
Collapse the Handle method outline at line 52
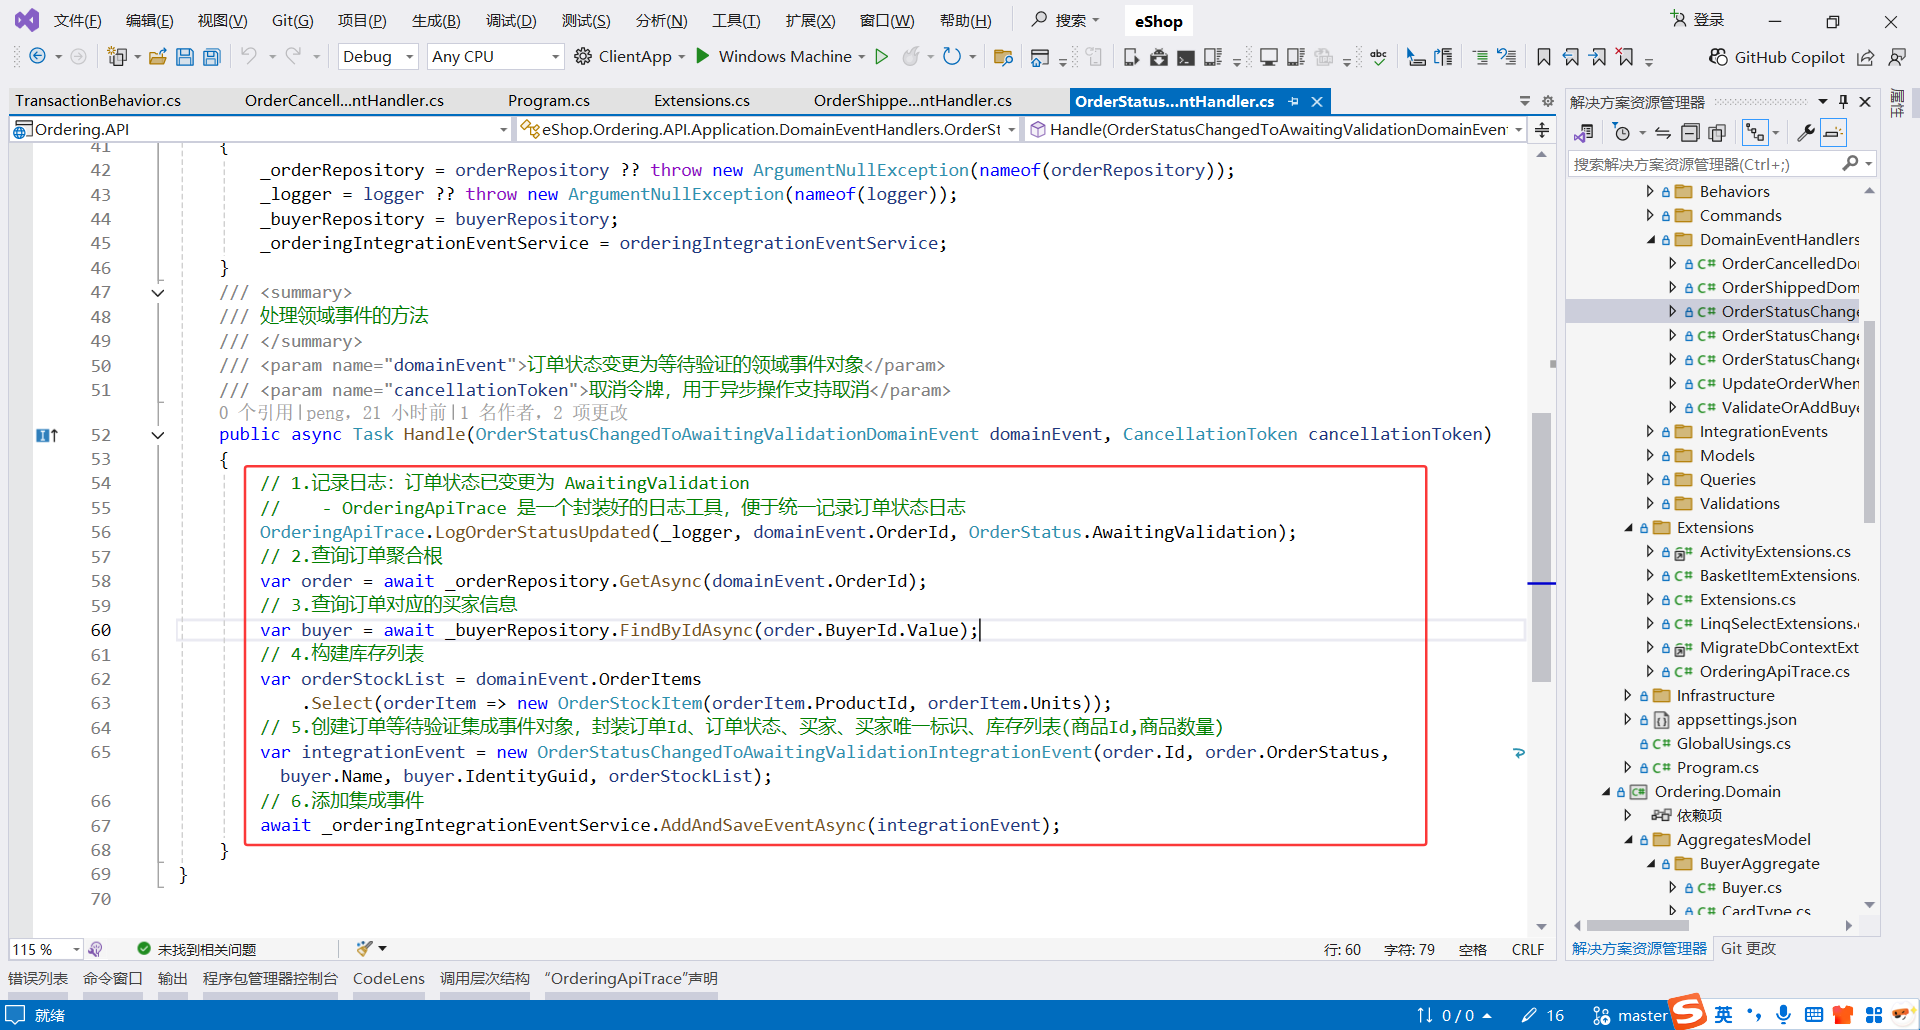(x=157, y=435)
